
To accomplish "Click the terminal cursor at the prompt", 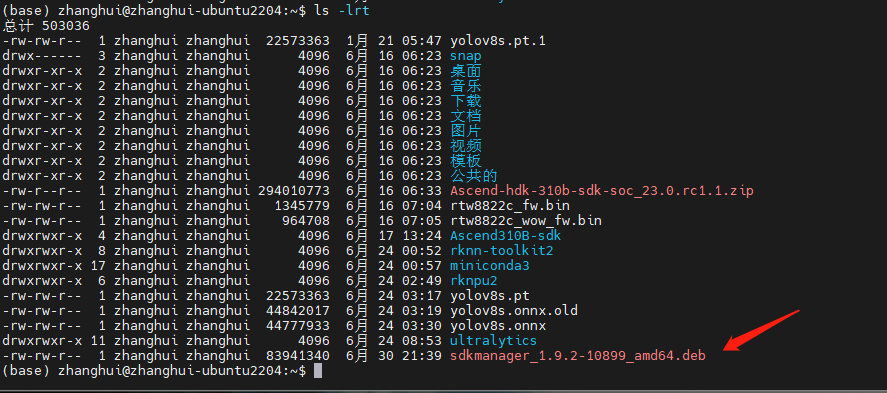I will [318, 371].
